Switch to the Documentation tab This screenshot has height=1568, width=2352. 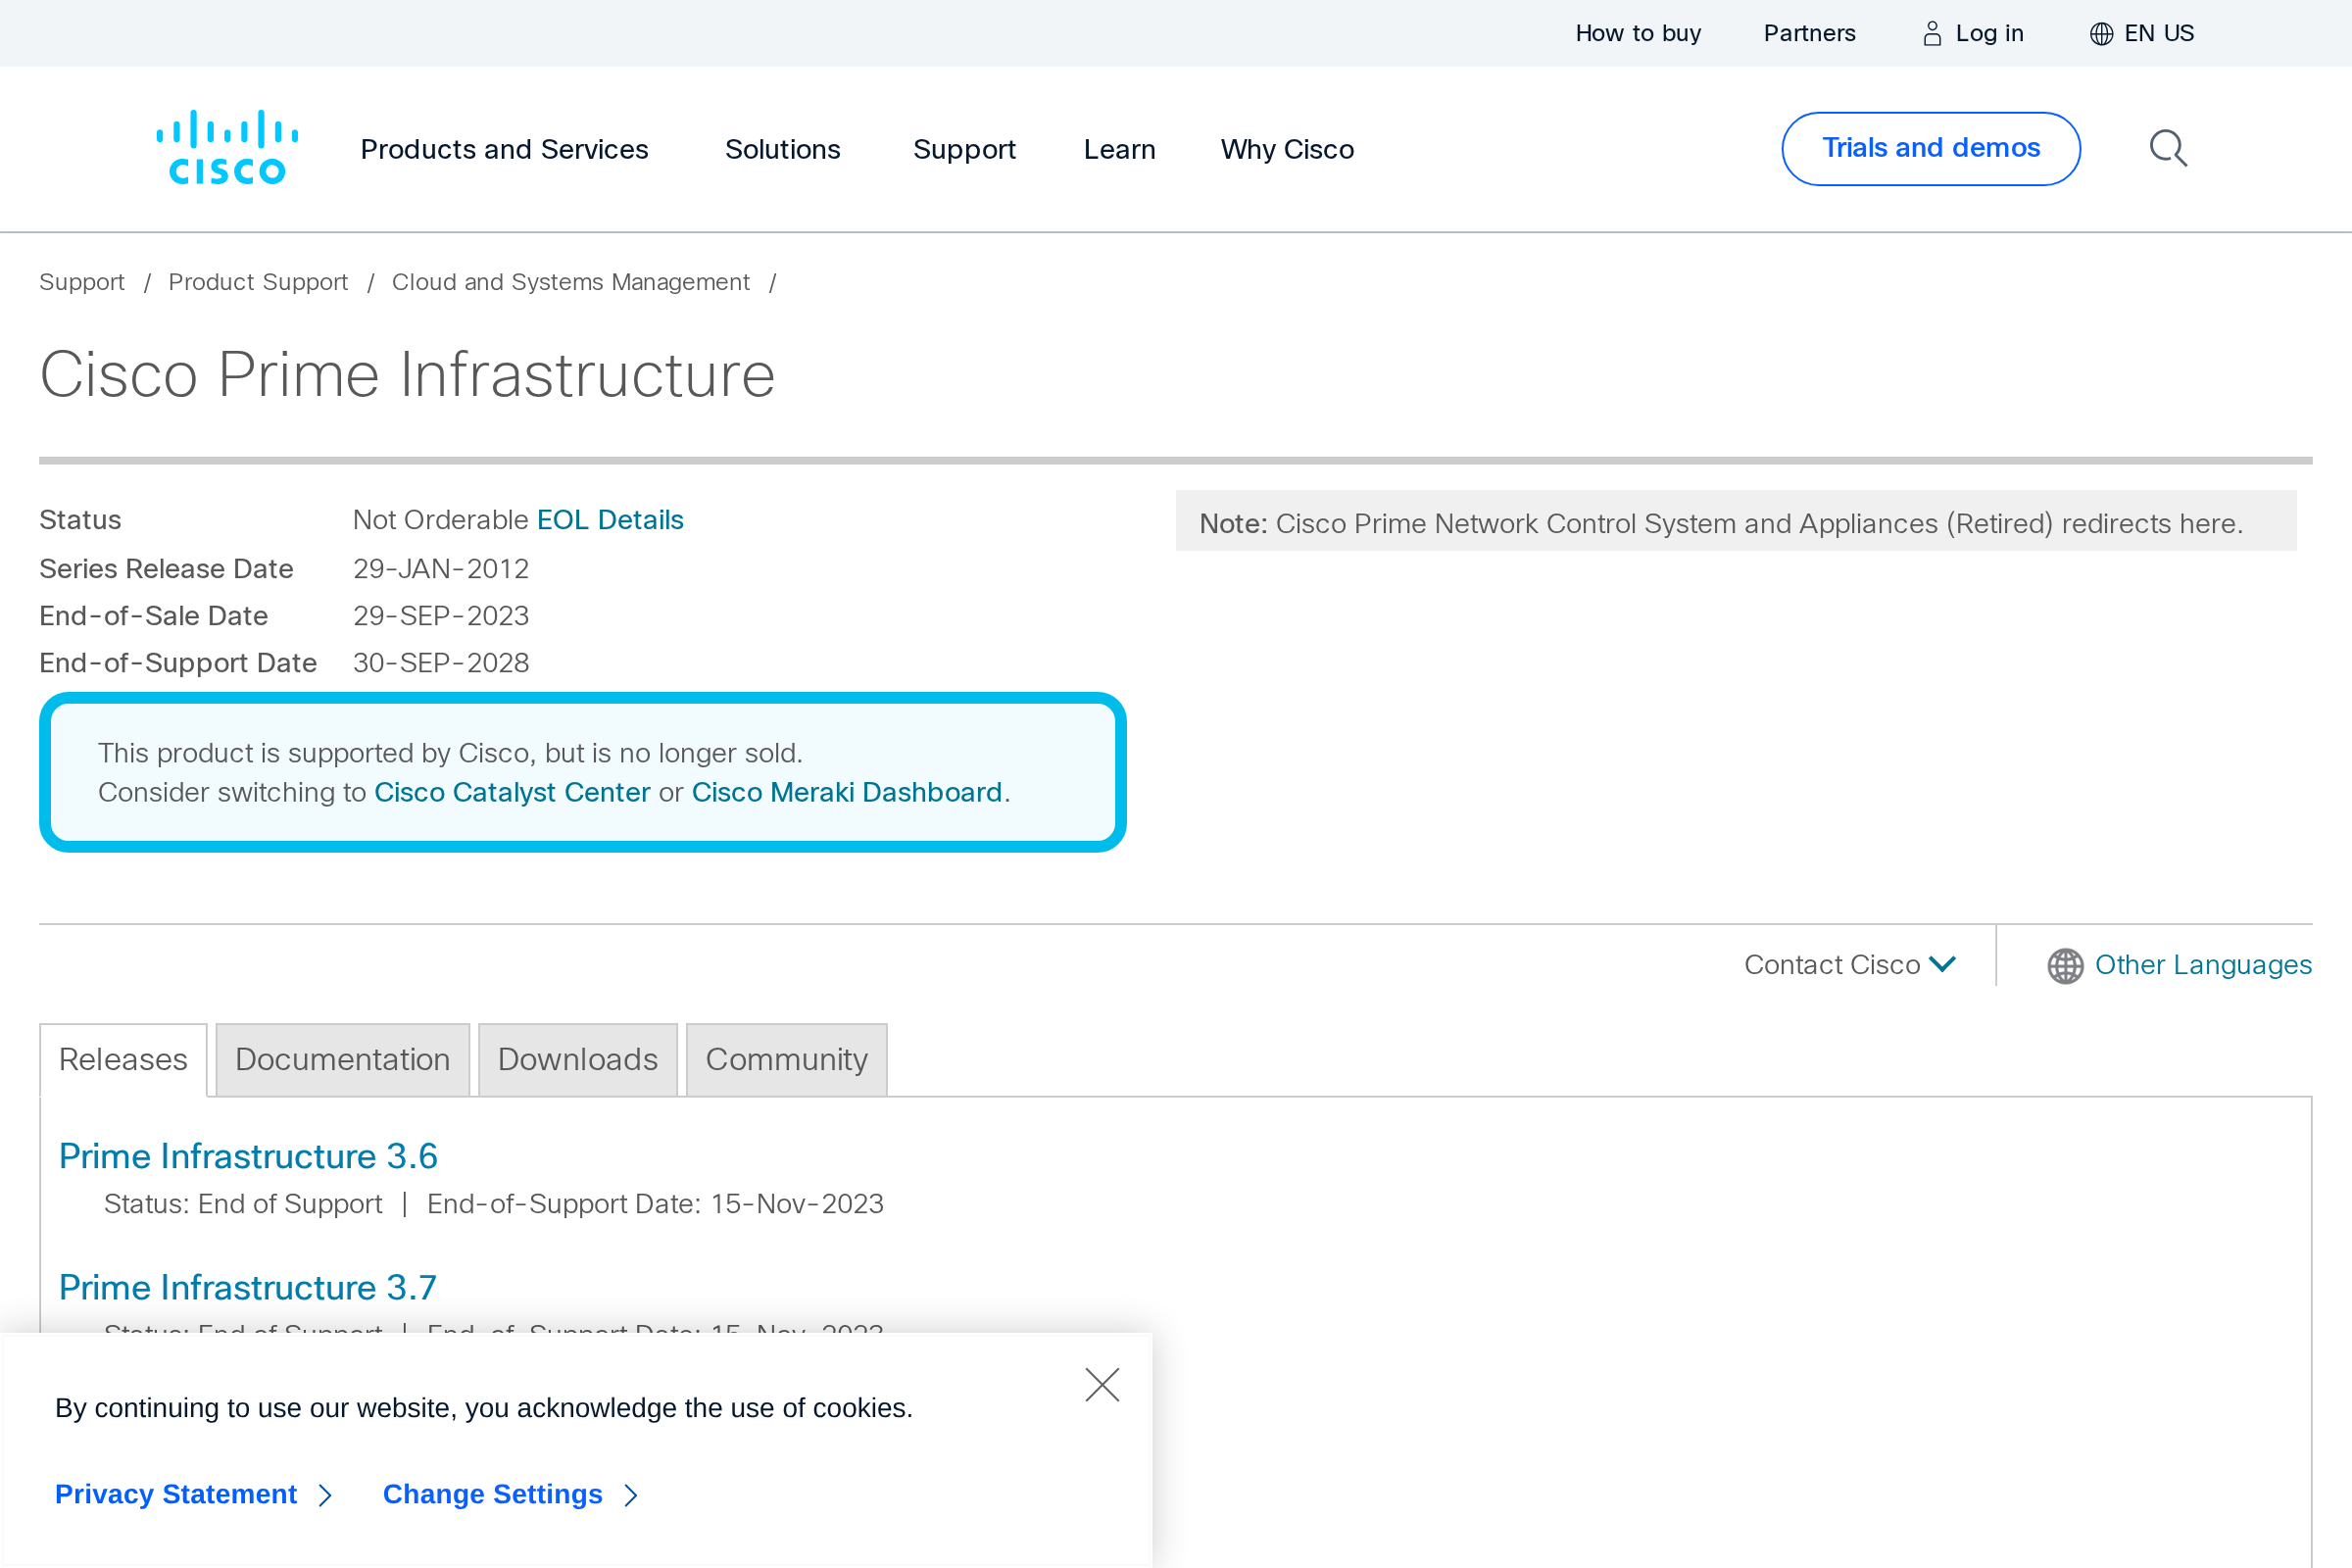[342, 1059]
